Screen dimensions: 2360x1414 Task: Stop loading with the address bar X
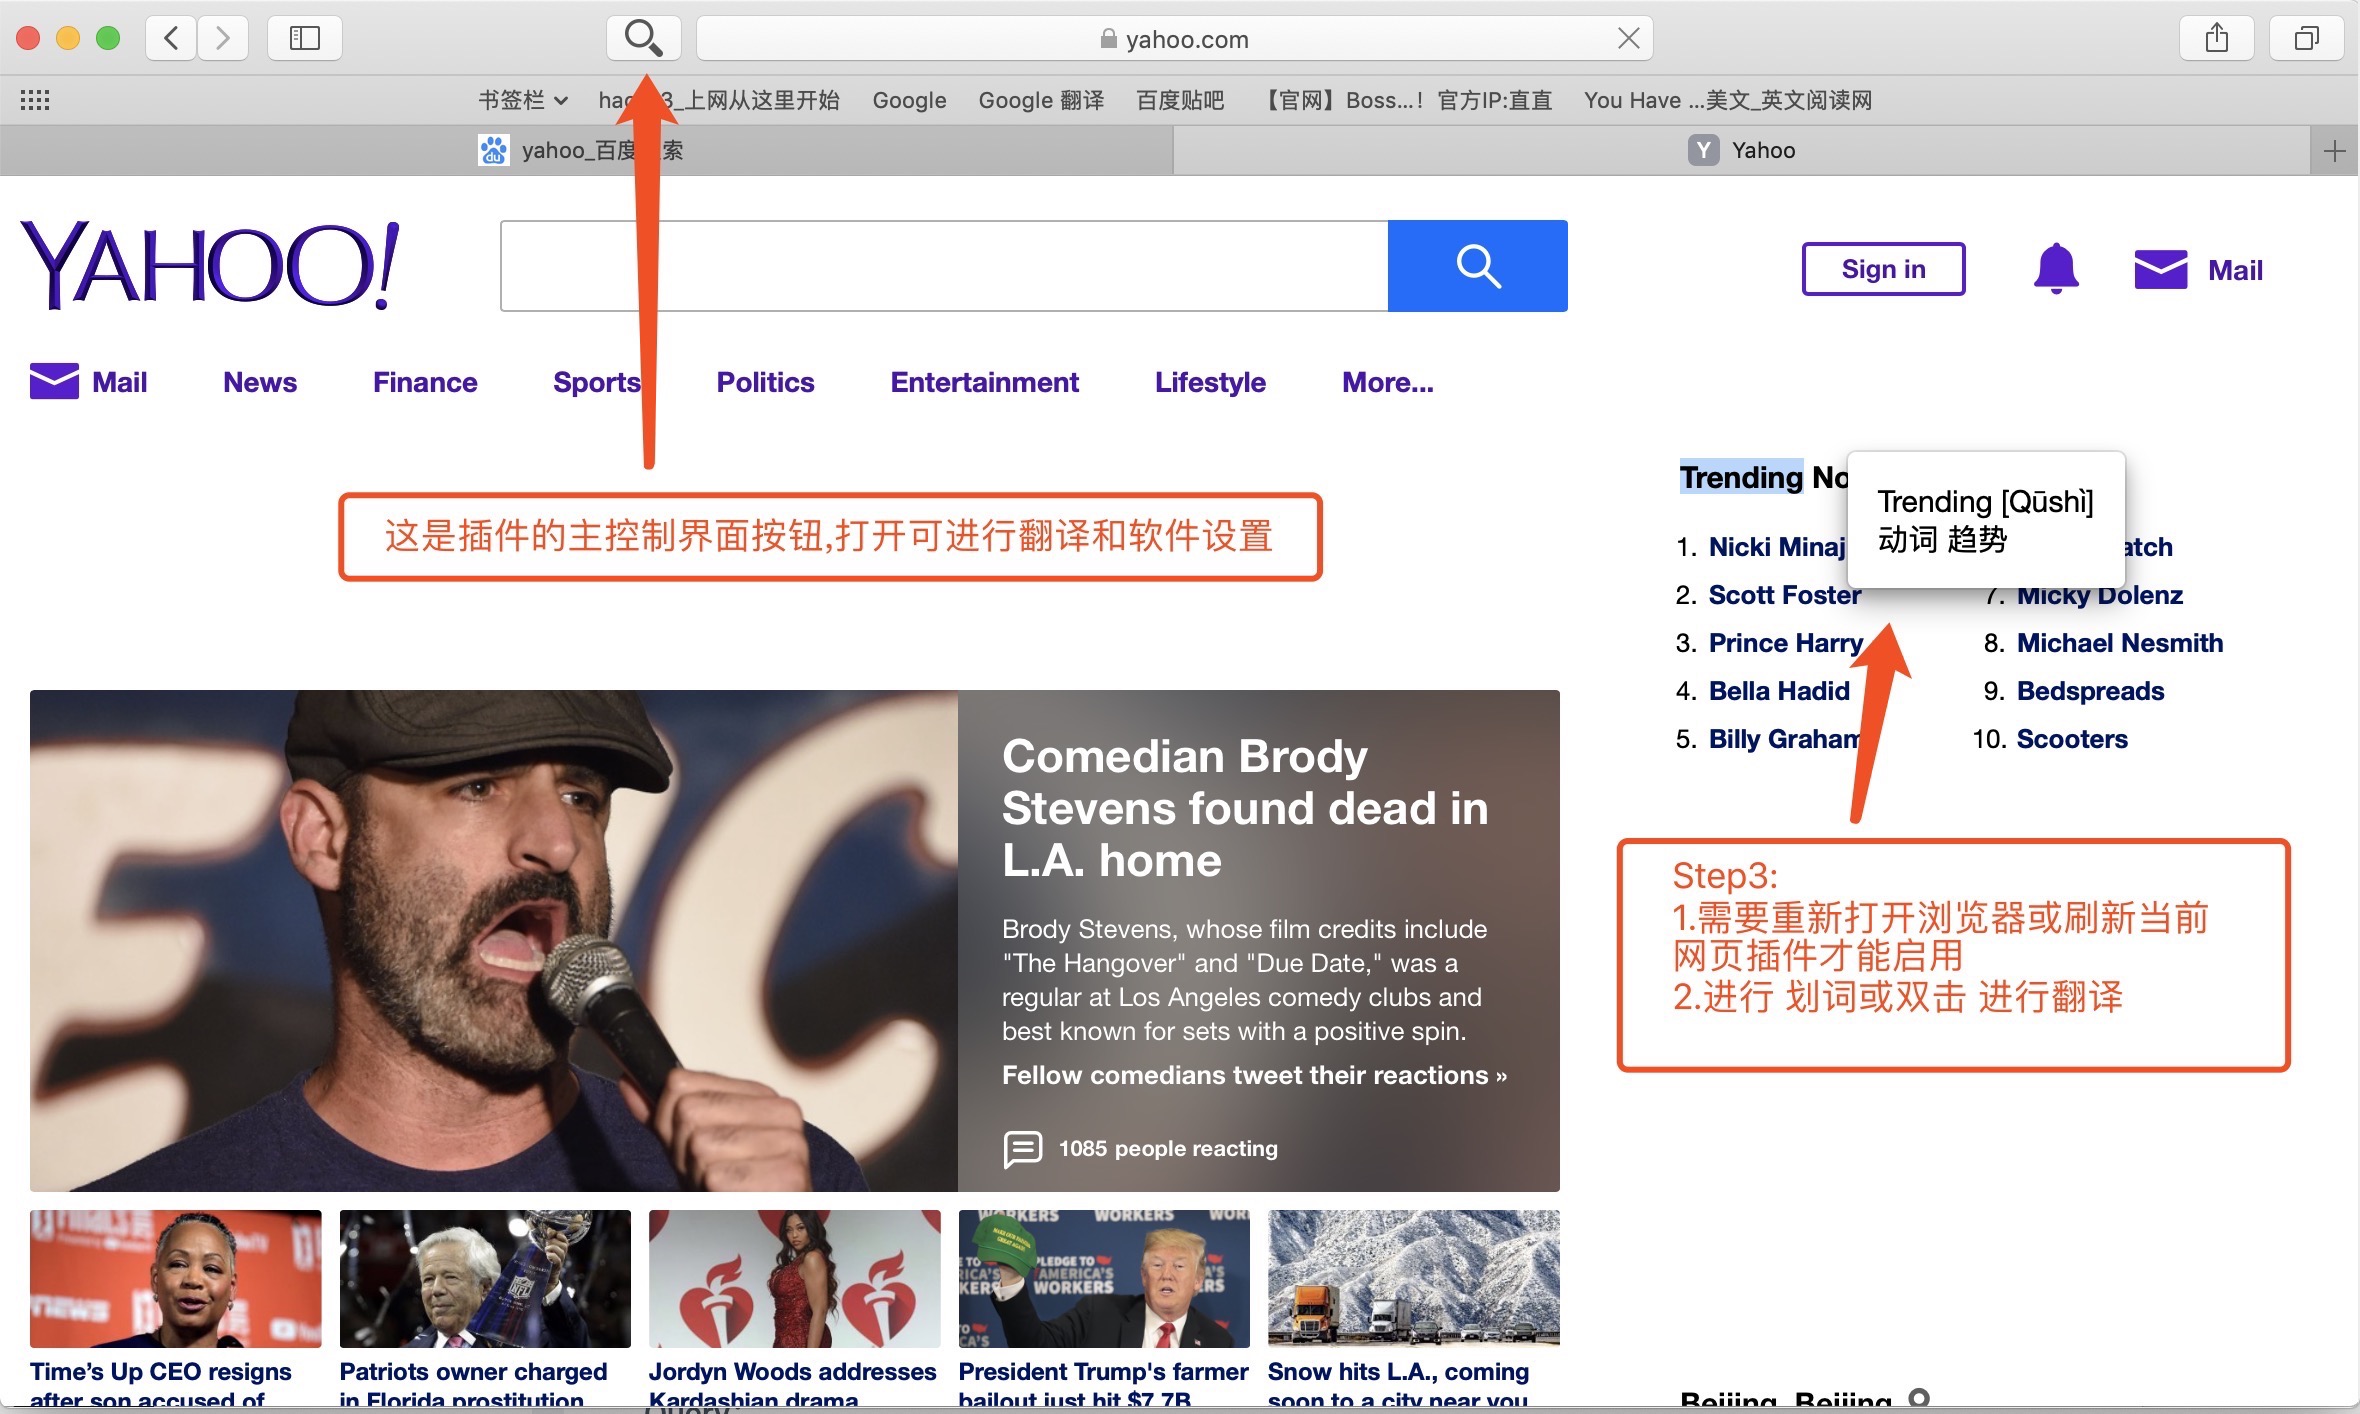(x=1628, y=38)
